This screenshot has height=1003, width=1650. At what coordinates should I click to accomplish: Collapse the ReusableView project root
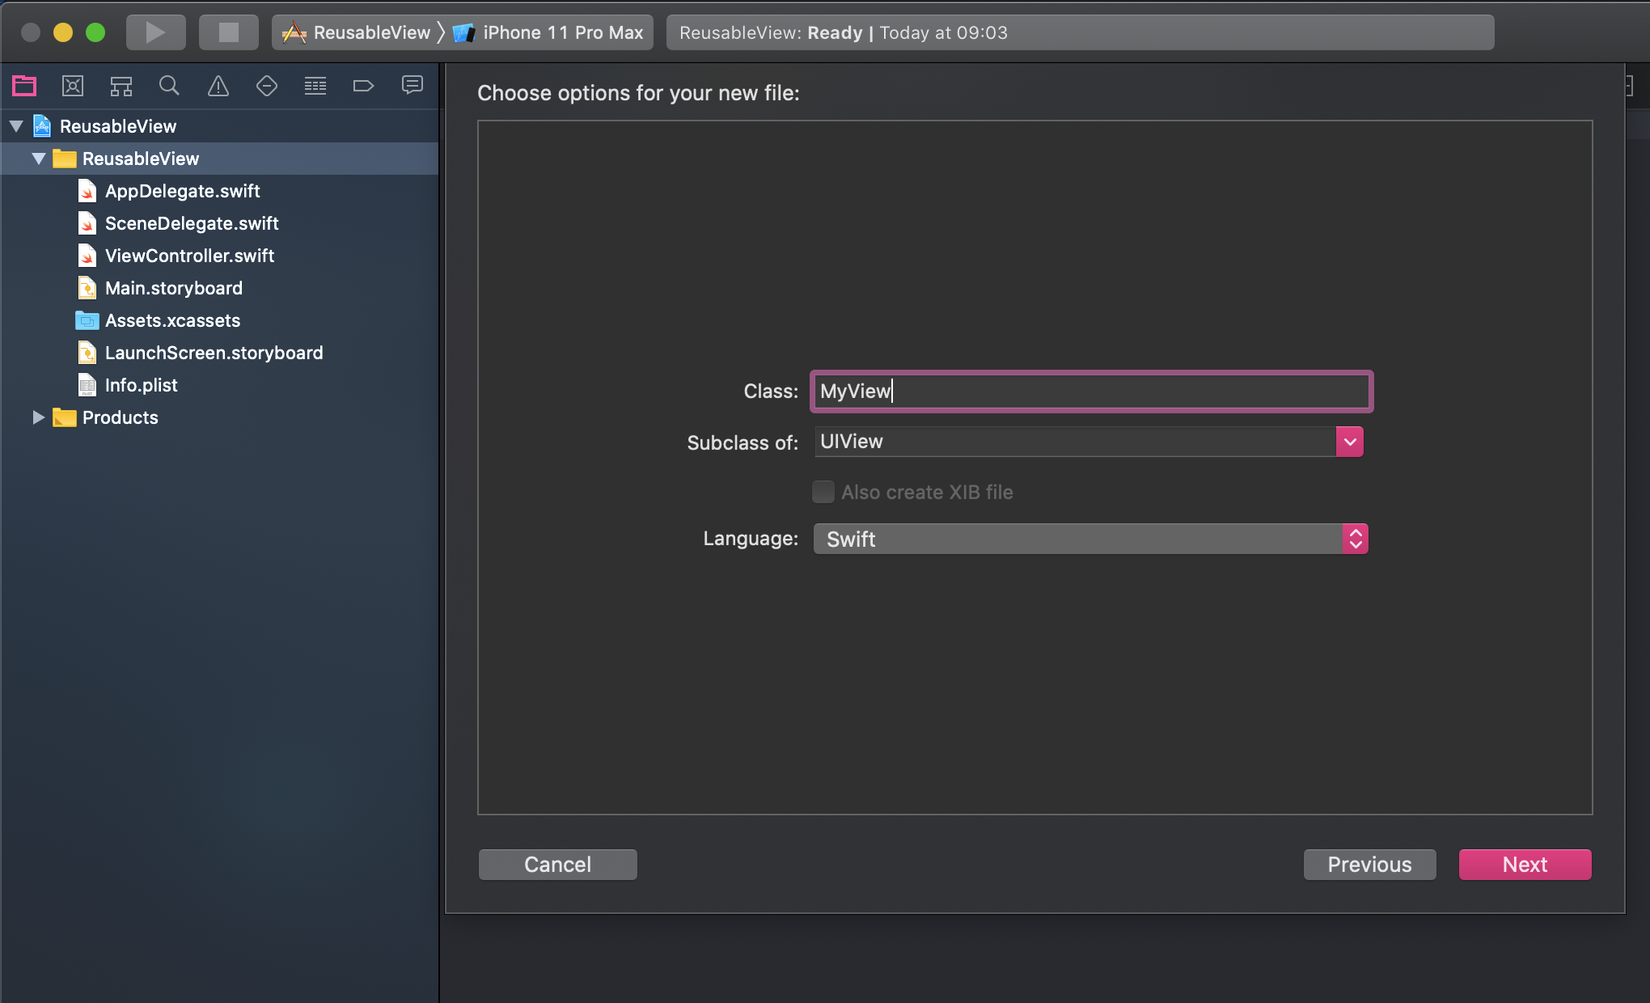point(16,126)
